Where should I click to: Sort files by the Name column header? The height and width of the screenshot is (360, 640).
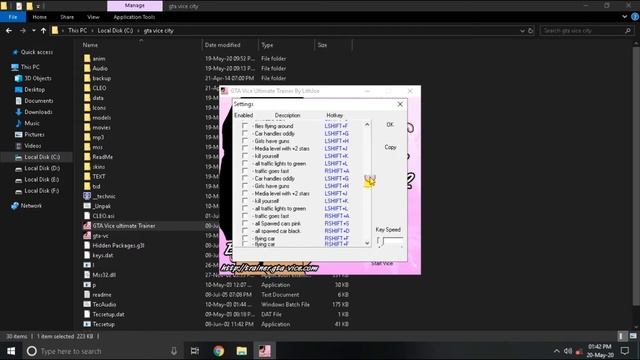90,45
